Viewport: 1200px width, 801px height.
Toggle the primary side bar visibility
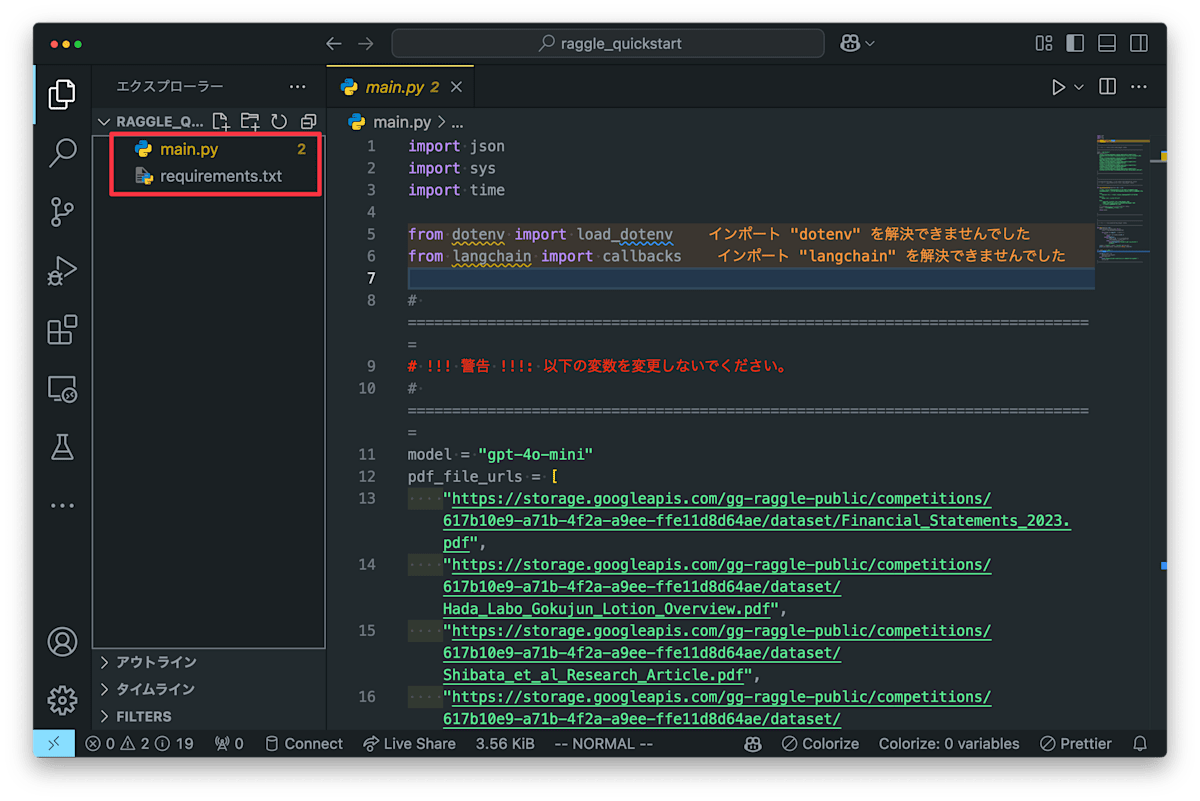tap(1075, 44)
